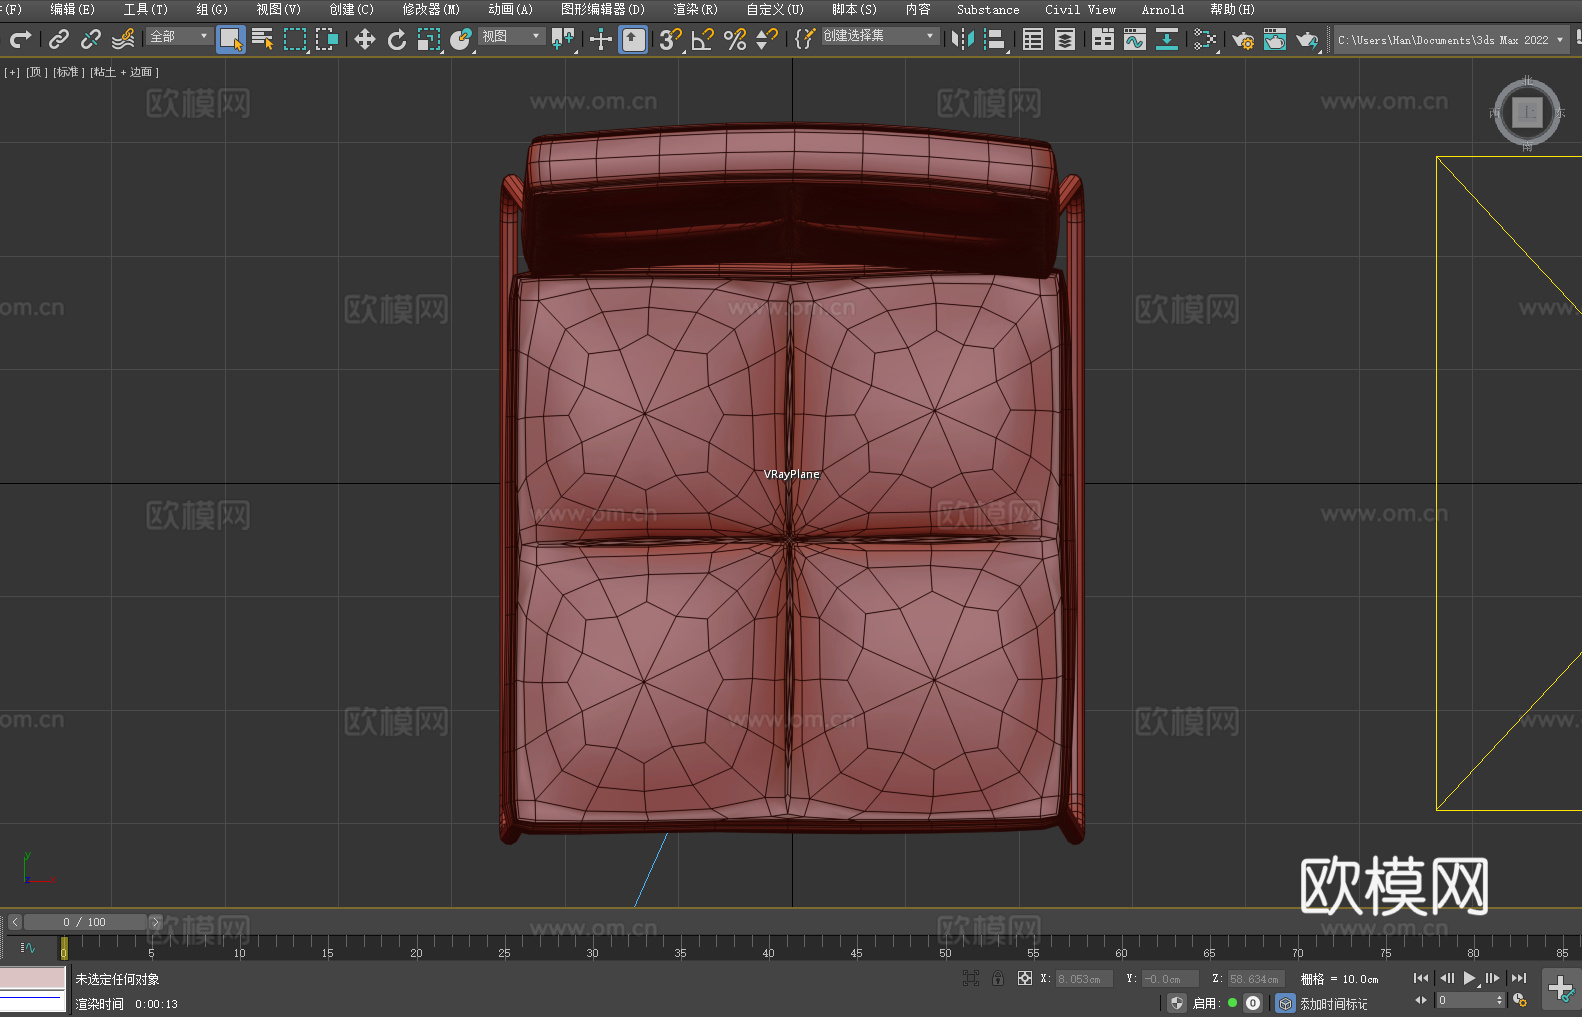This screenshot has height=1017, width=1582.
Task: Open the 全部 selection filter dropdown
Action: pyautogui.click(x=179, y=36)
